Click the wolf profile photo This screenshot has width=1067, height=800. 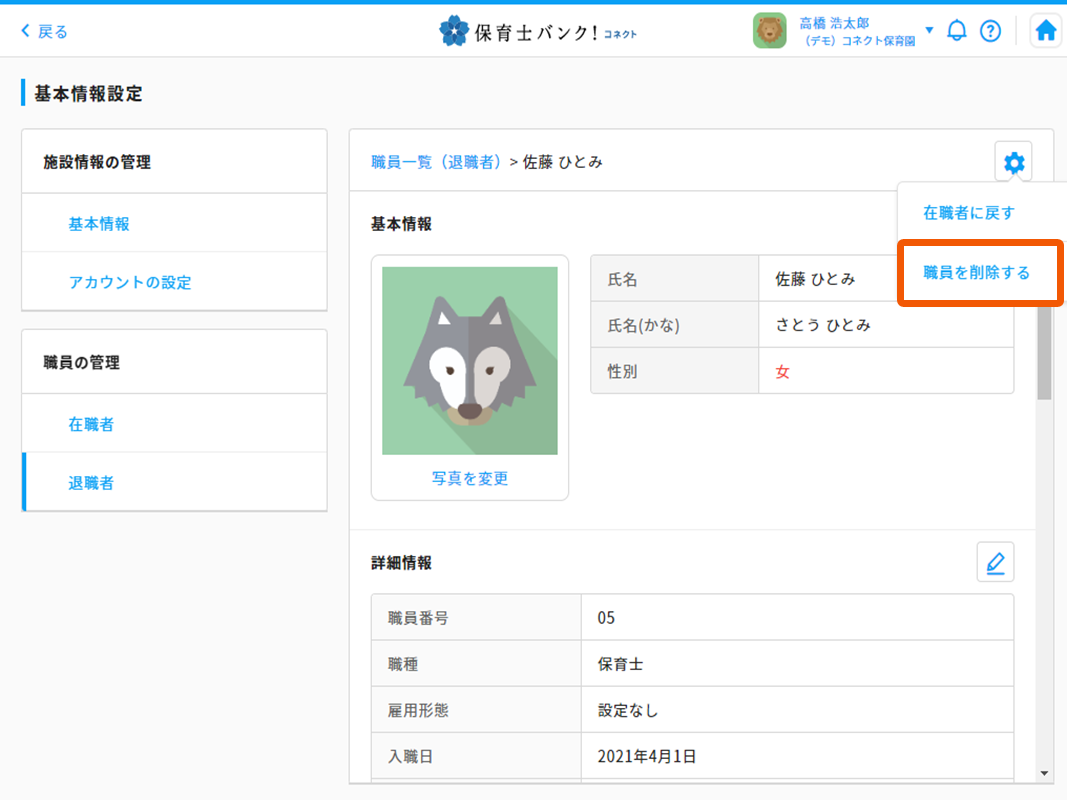tap(470, 360)
